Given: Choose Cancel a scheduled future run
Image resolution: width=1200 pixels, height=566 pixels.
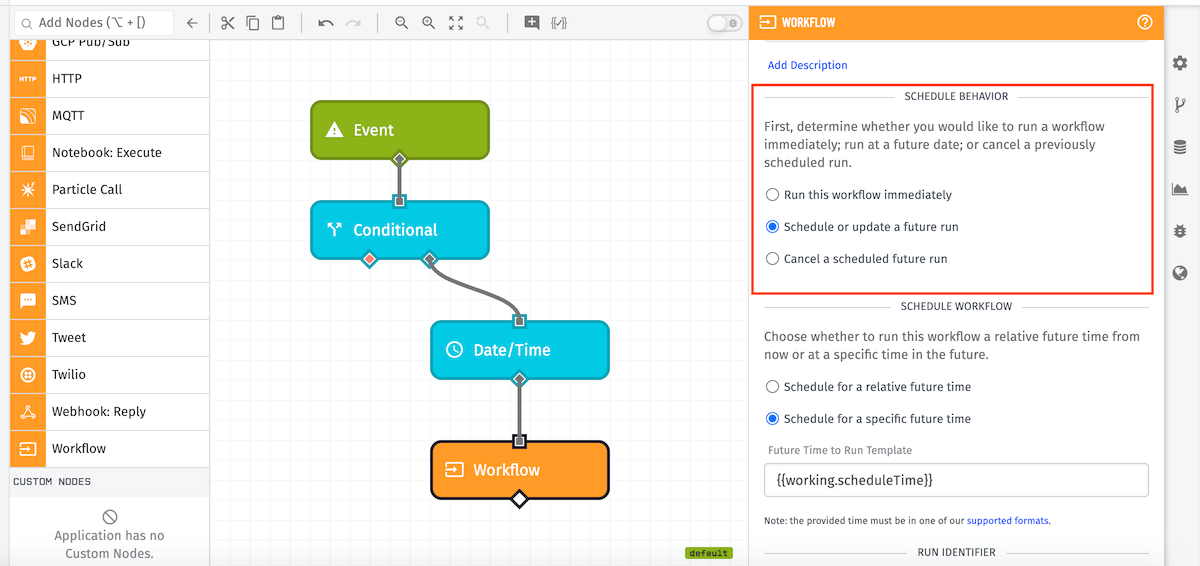Looking at the screenshot, I should 772,259.
